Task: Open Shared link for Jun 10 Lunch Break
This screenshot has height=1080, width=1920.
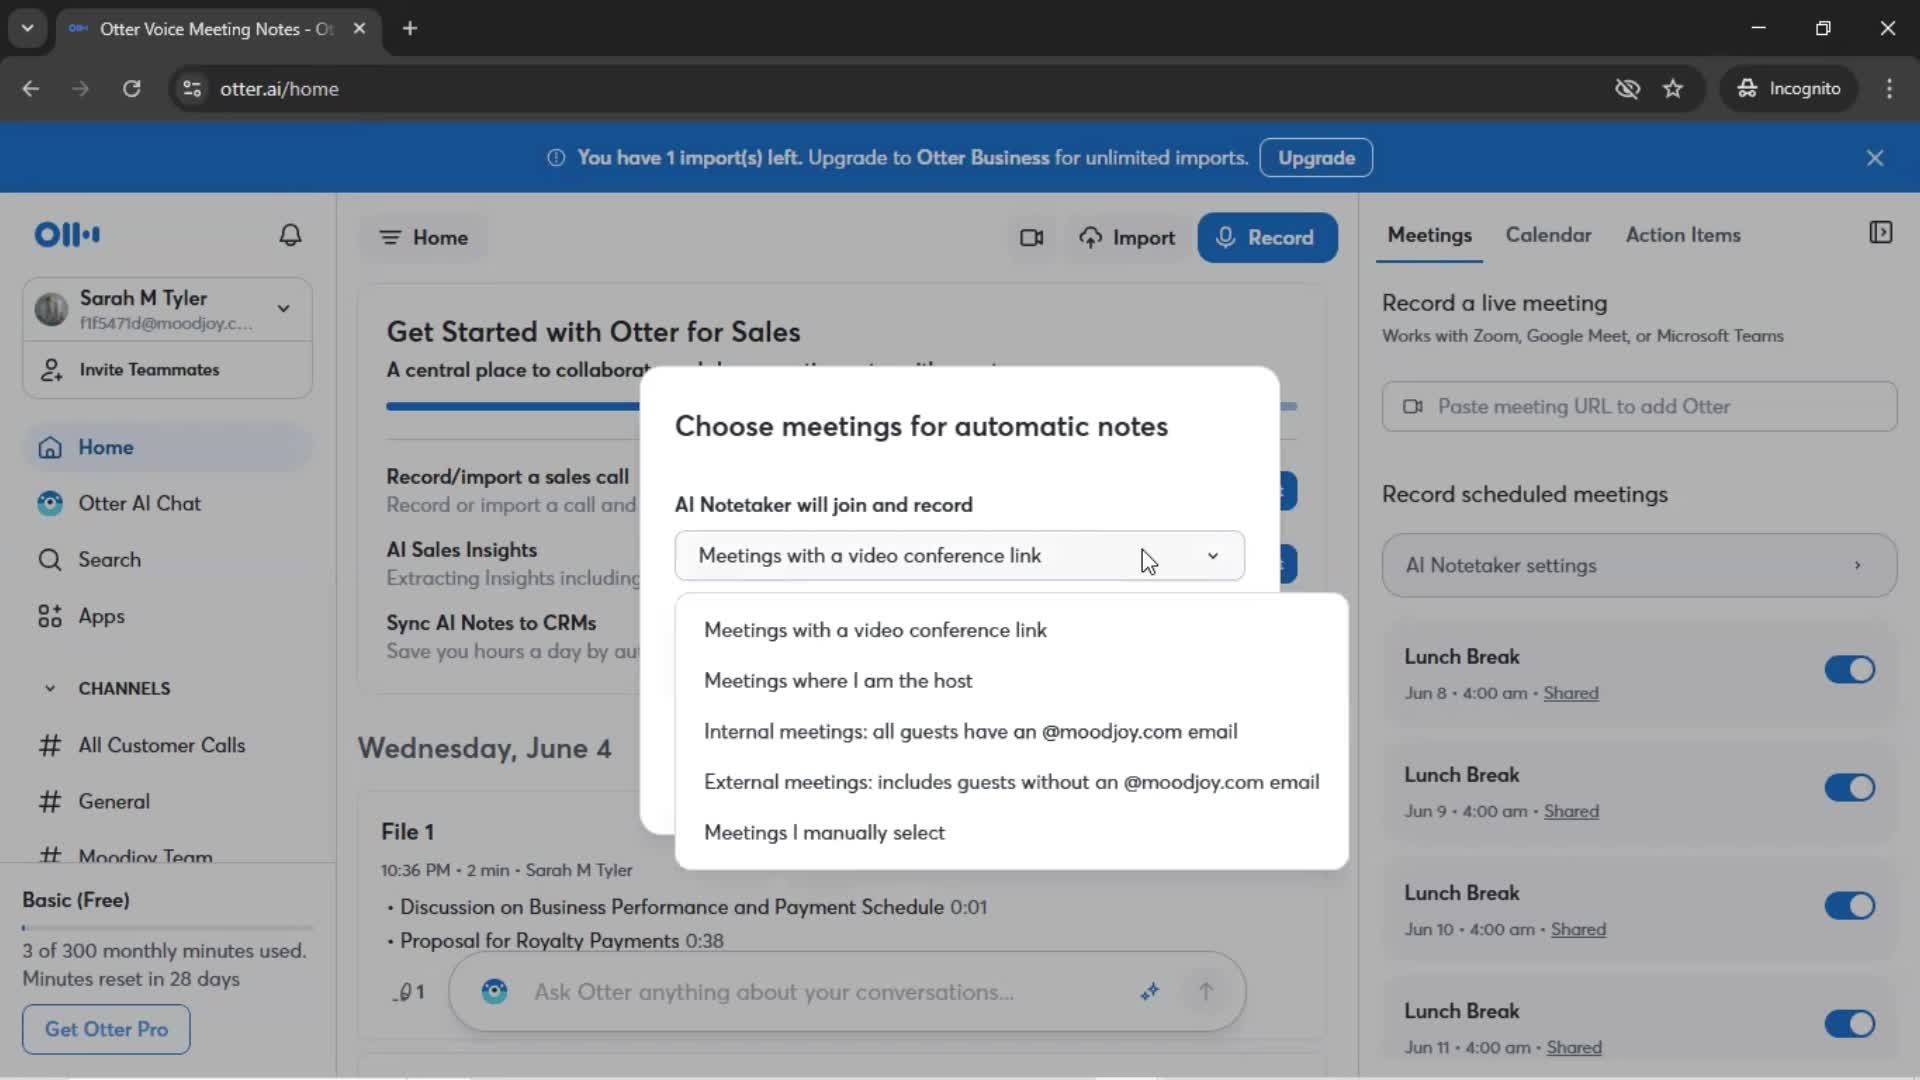Action: pyautogui.click(x=1578, y=929)
